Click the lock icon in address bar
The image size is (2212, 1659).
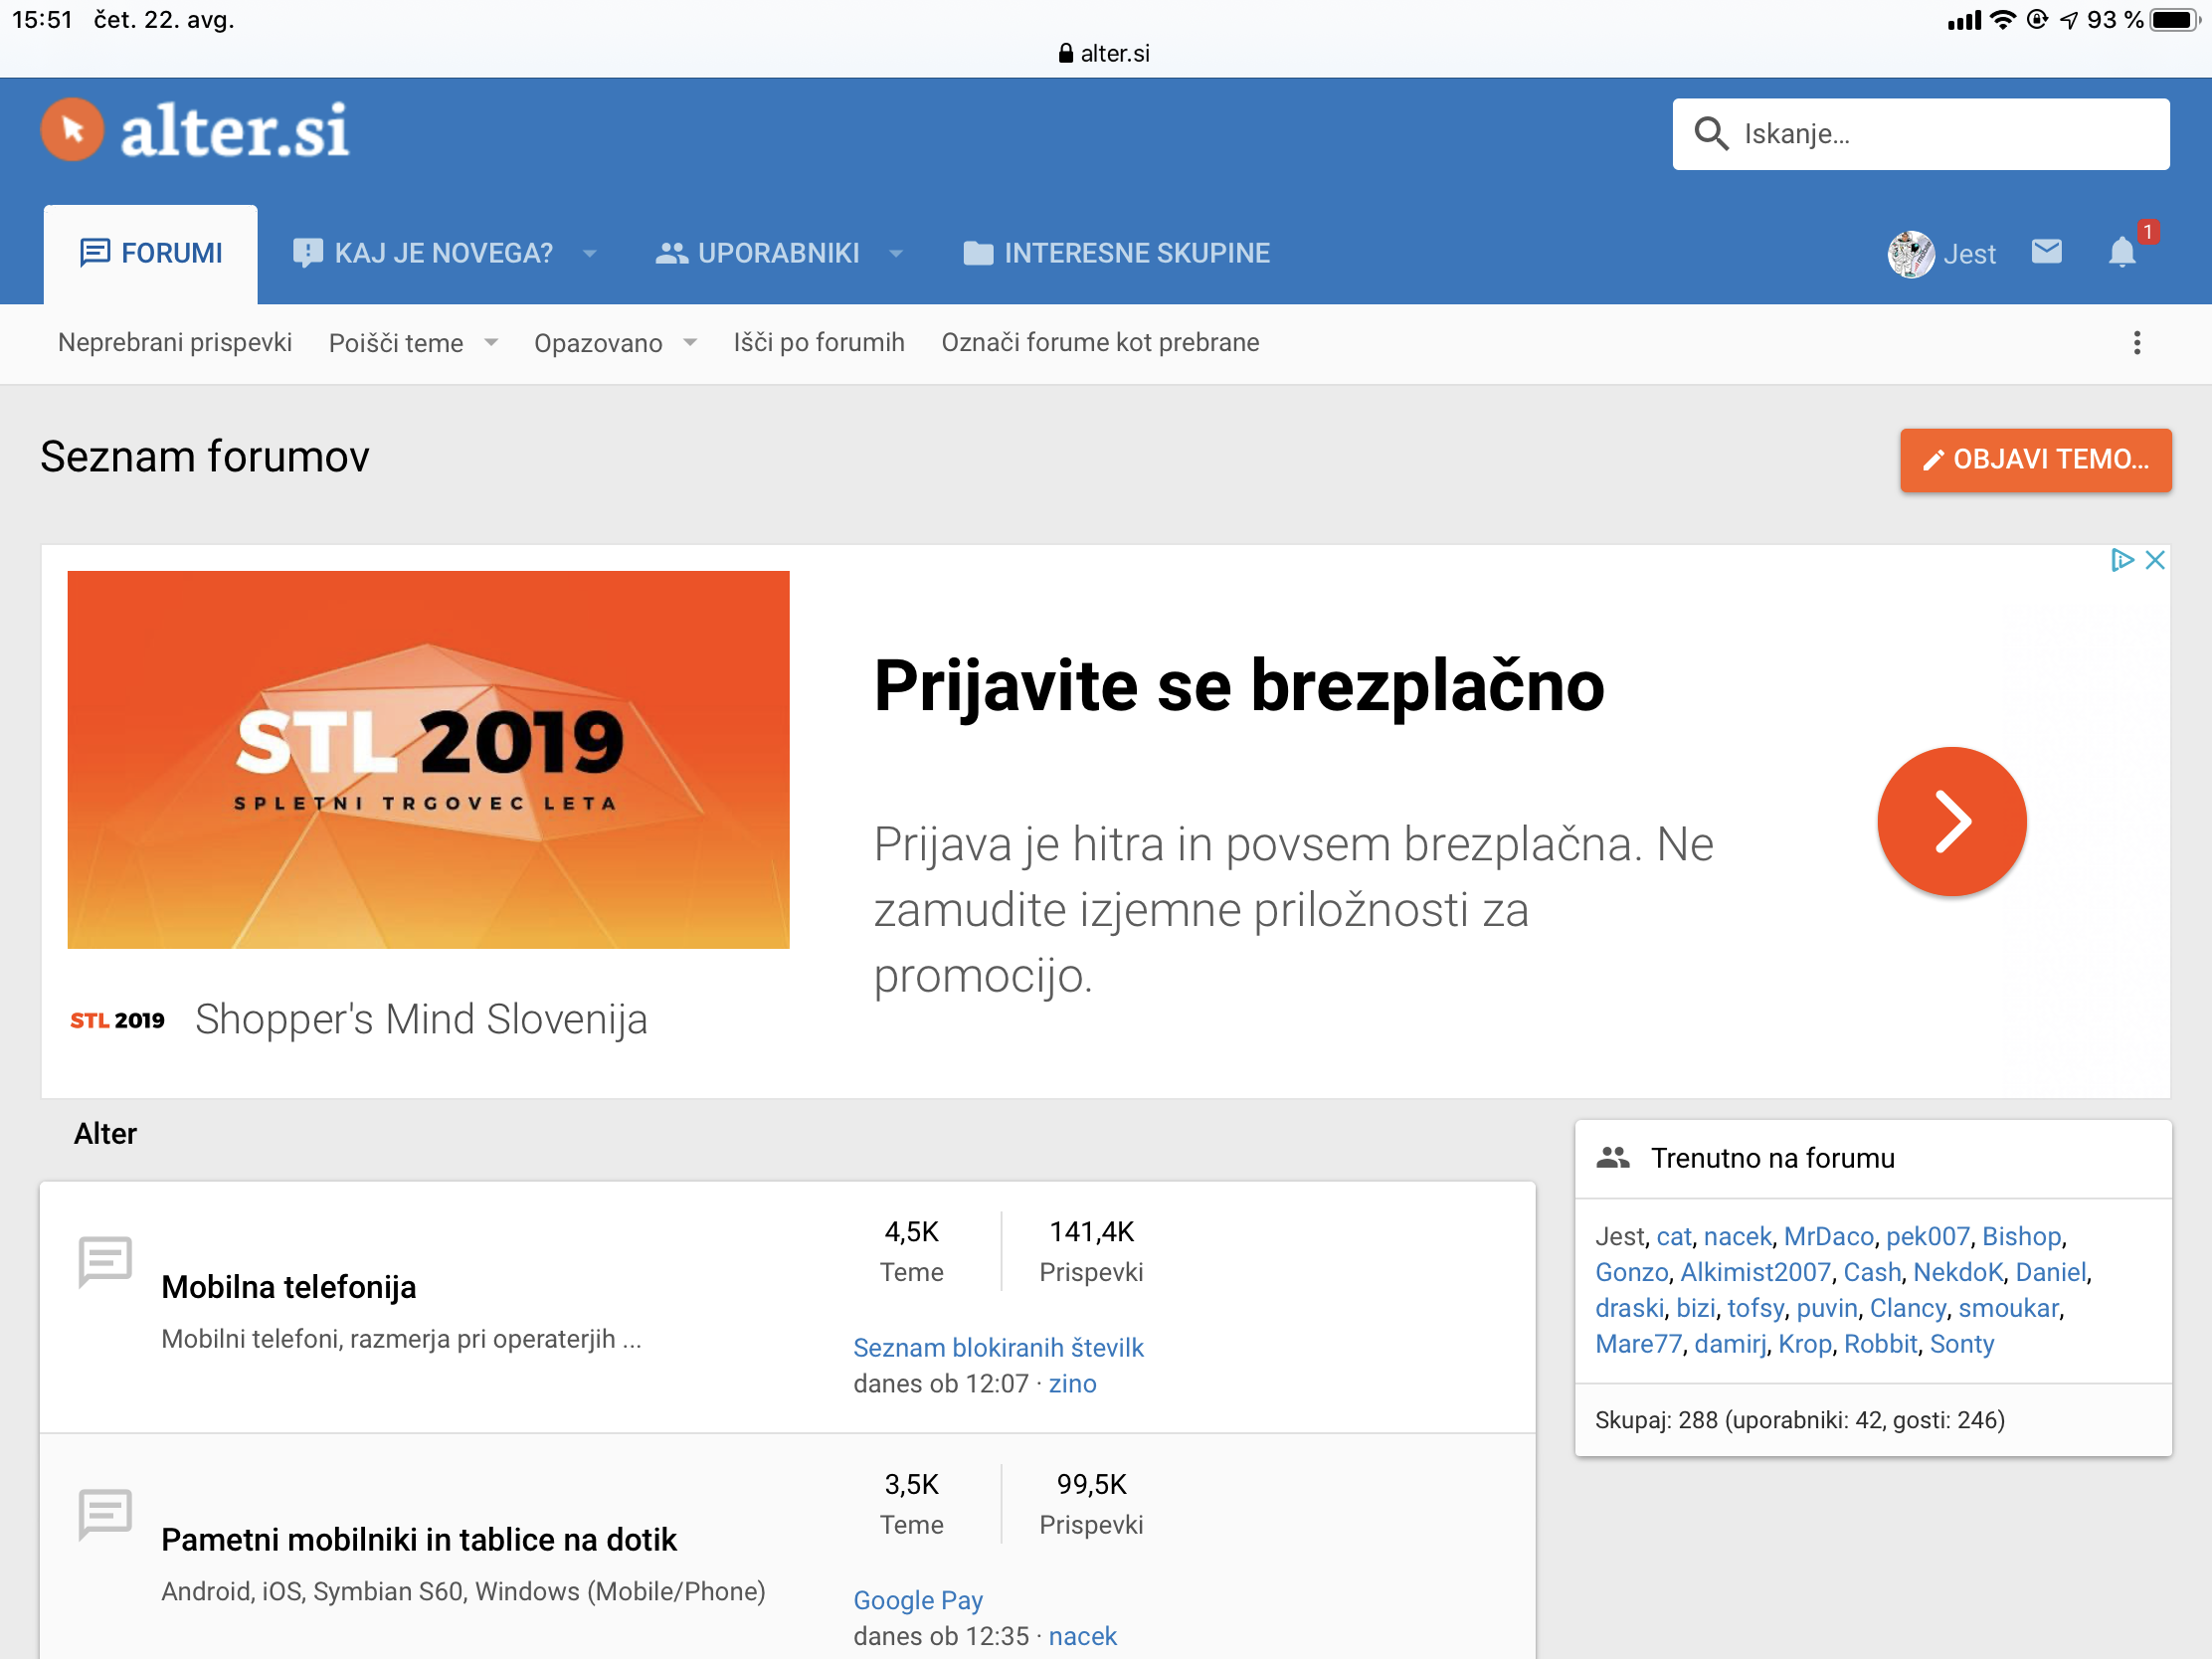coord(1065,53)
